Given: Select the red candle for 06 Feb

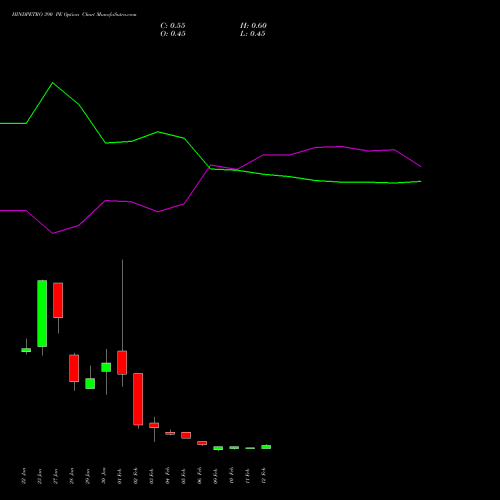Looking at the screenshot, I should (202, 443).
